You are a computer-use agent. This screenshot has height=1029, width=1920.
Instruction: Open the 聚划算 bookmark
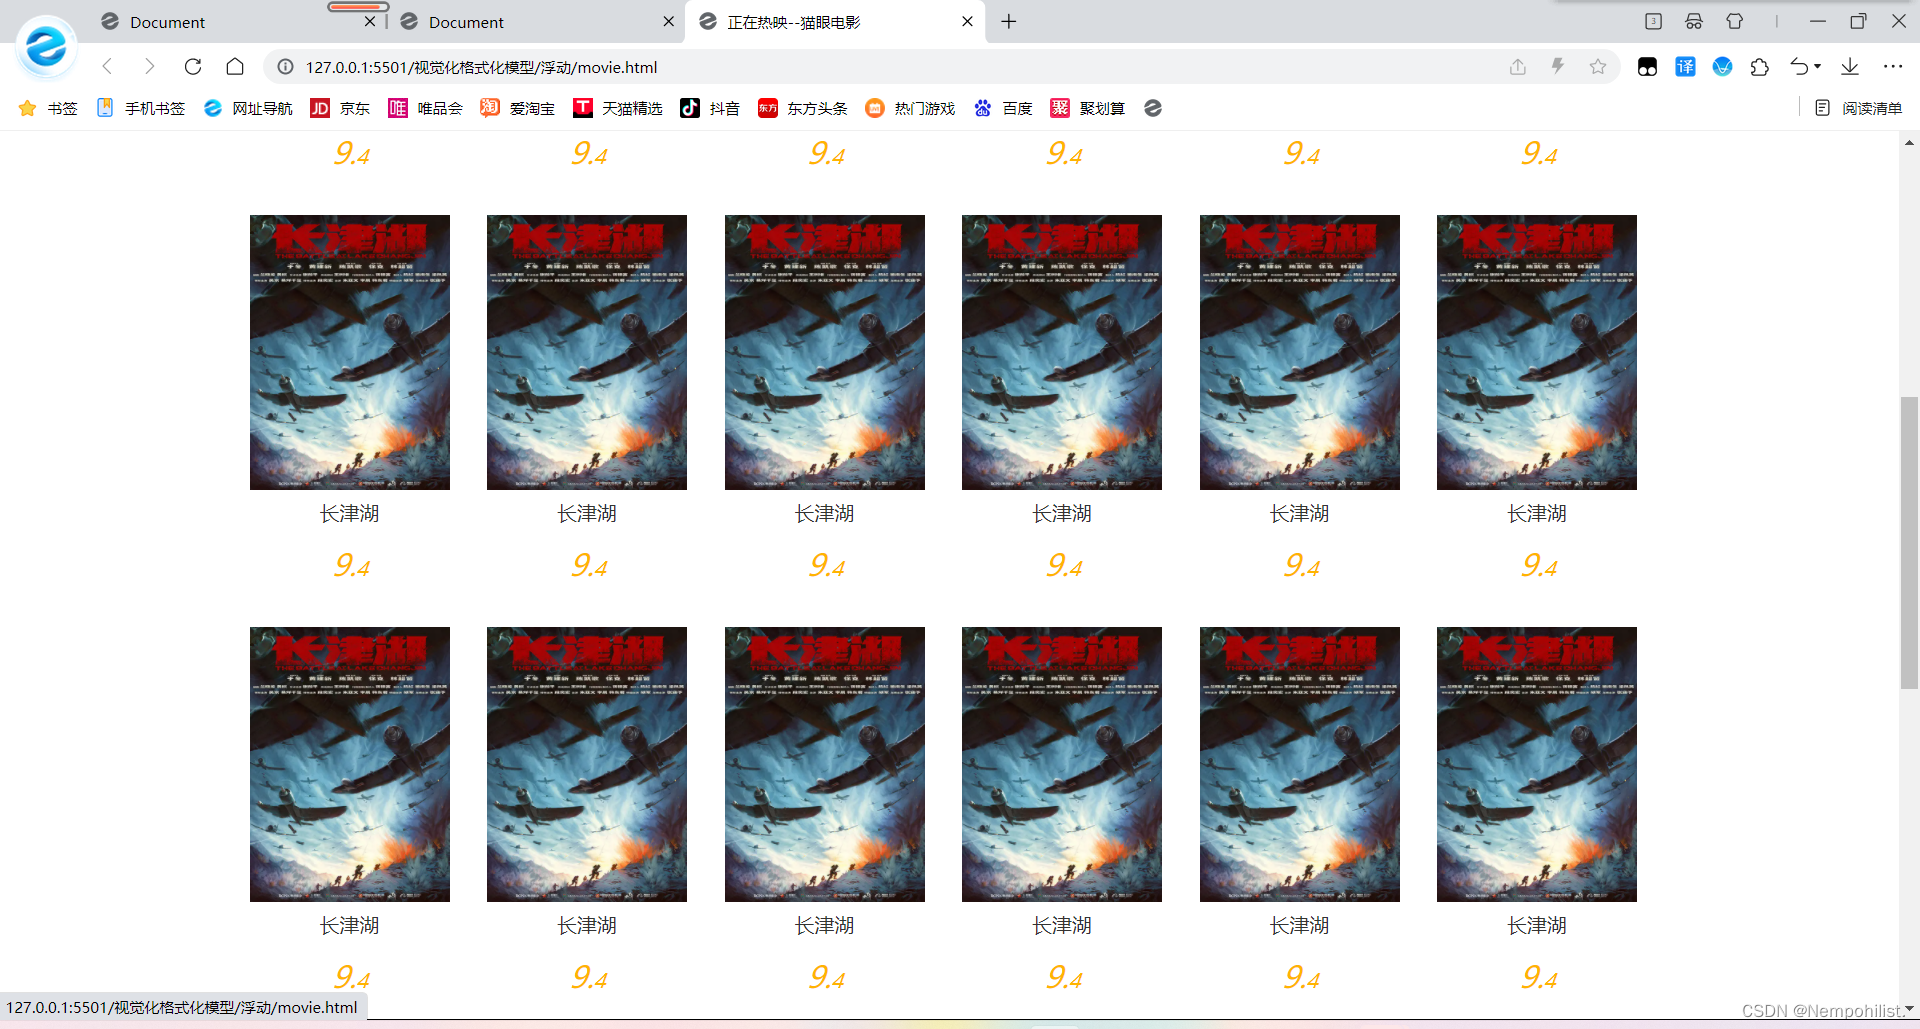tap(1087, 108)
